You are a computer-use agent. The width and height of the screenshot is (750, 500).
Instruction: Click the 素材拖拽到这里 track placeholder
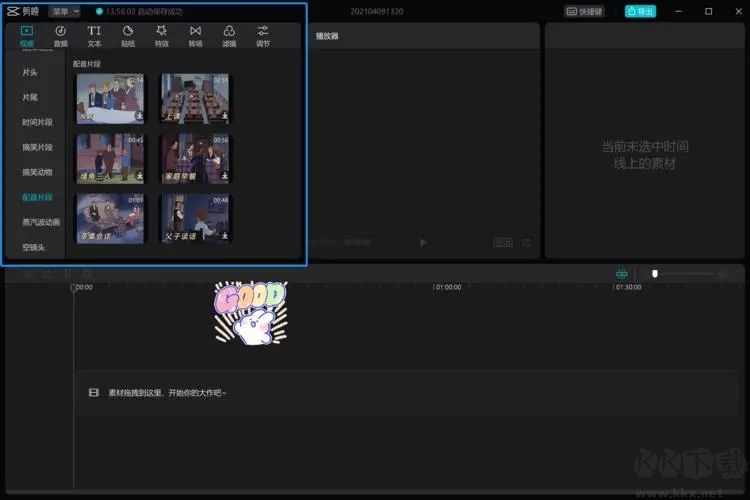[406, 392]
